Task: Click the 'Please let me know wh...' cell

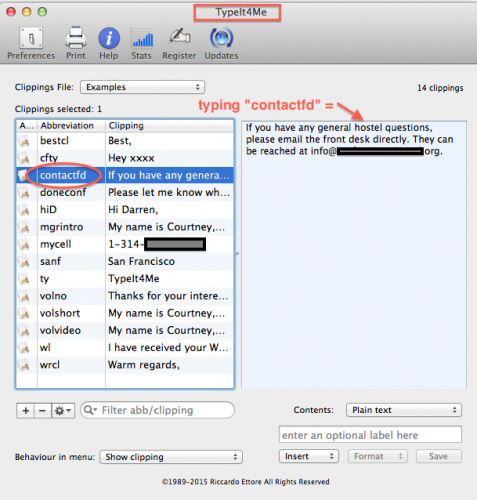Action: pos(169,193)
